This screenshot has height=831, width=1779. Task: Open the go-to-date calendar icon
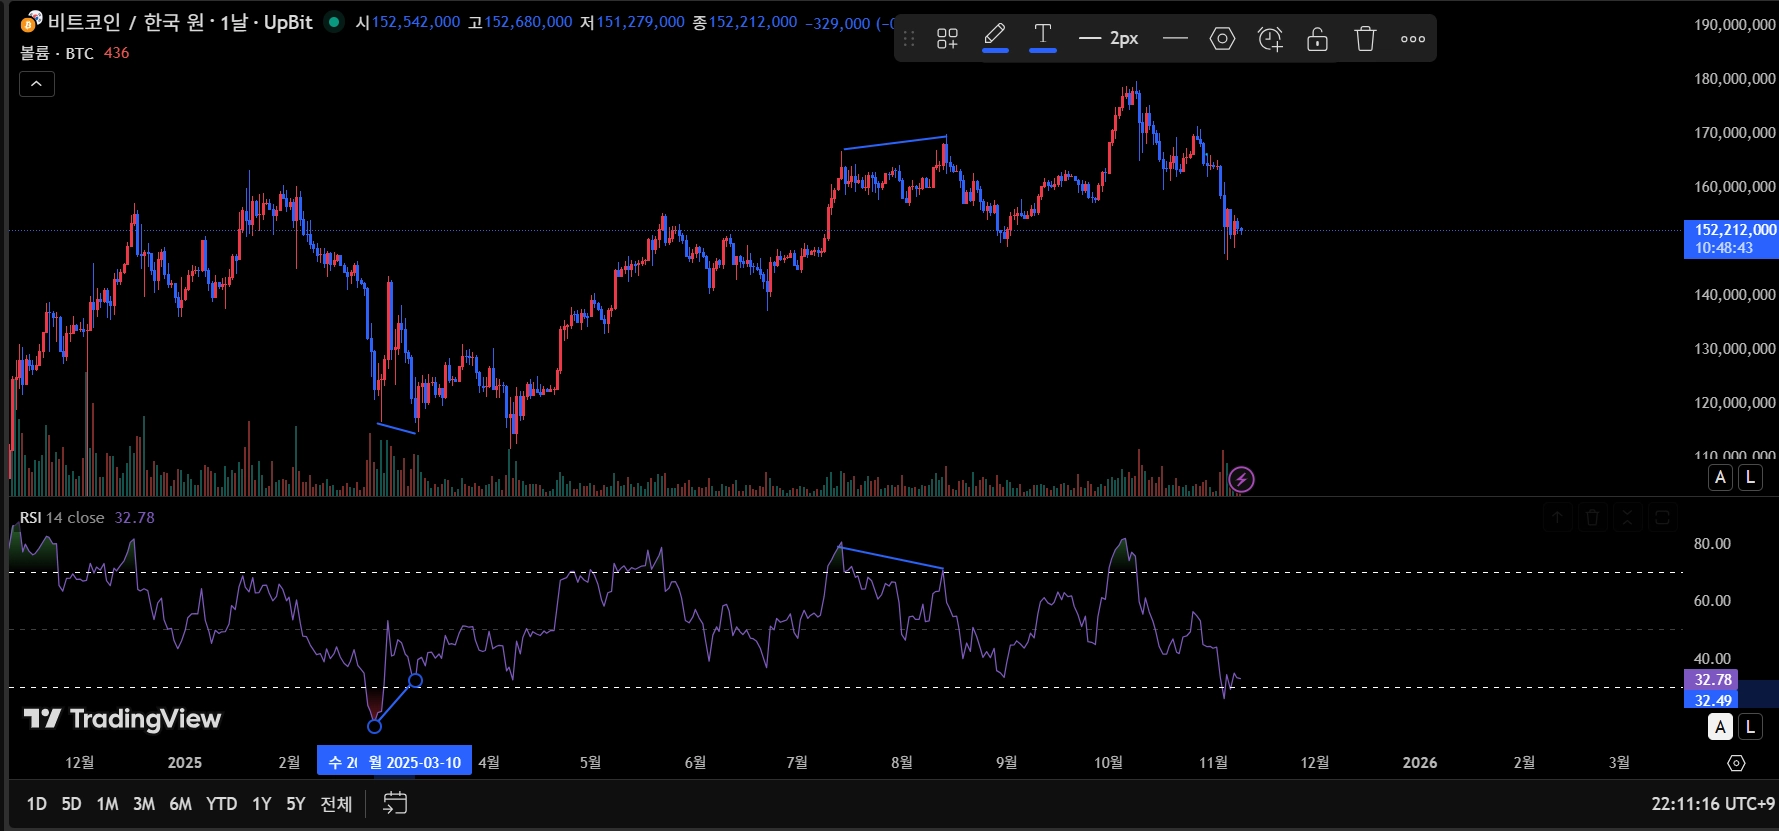395,804
